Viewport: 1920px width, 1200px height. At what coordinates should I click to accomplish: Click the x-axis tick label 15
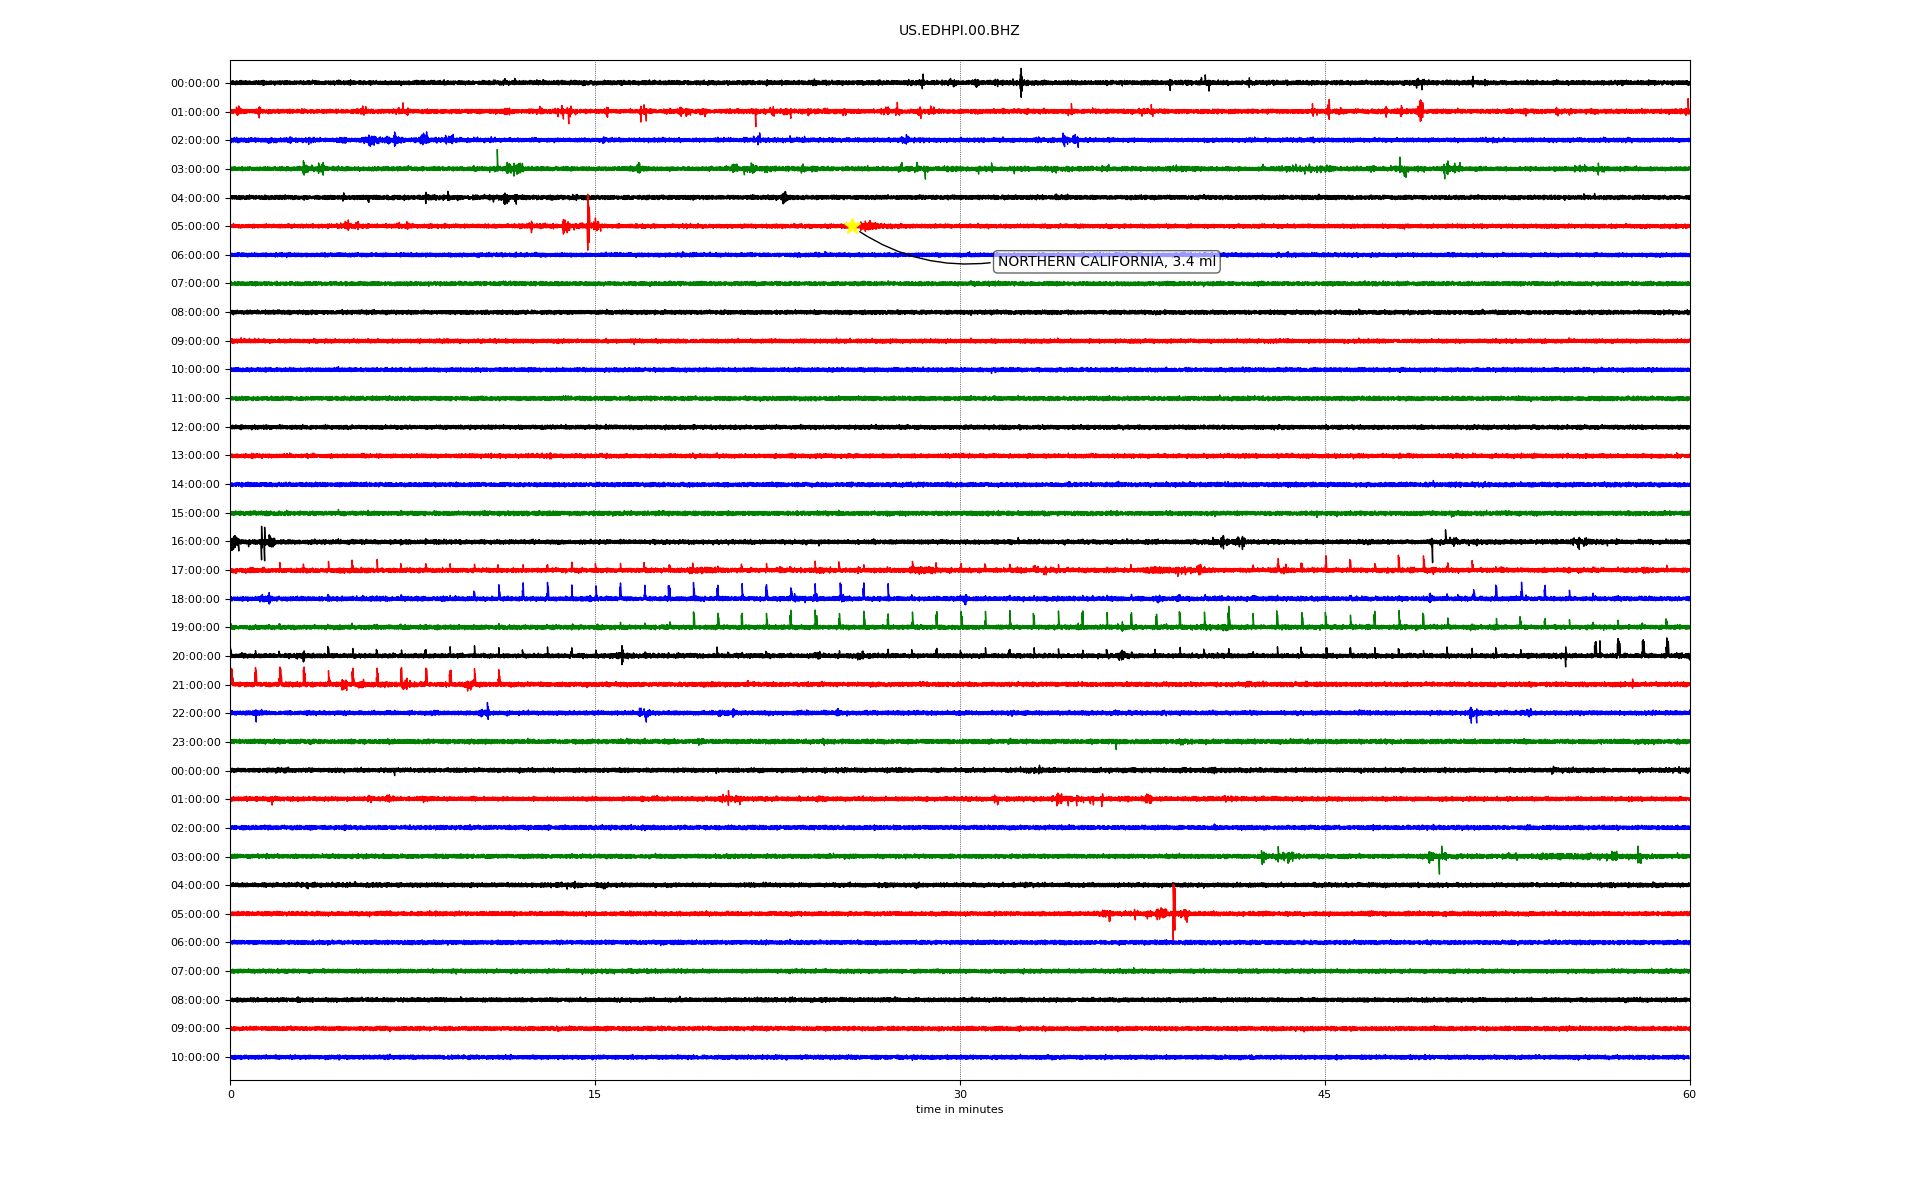pyautogui.click(x=595, y=1094)
